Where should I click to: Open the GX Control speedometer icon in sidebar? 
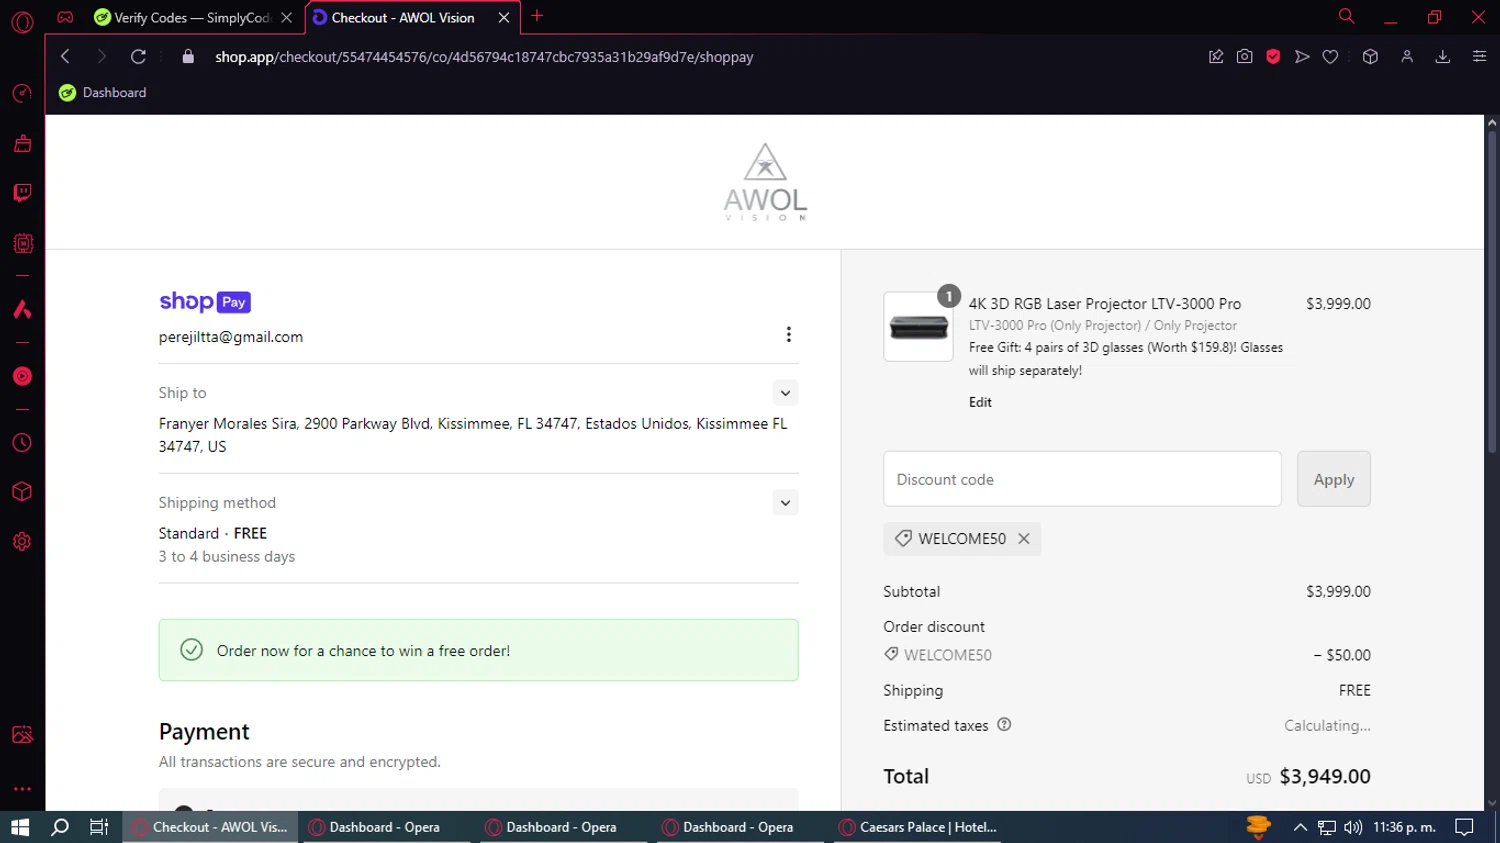point(22,94)
